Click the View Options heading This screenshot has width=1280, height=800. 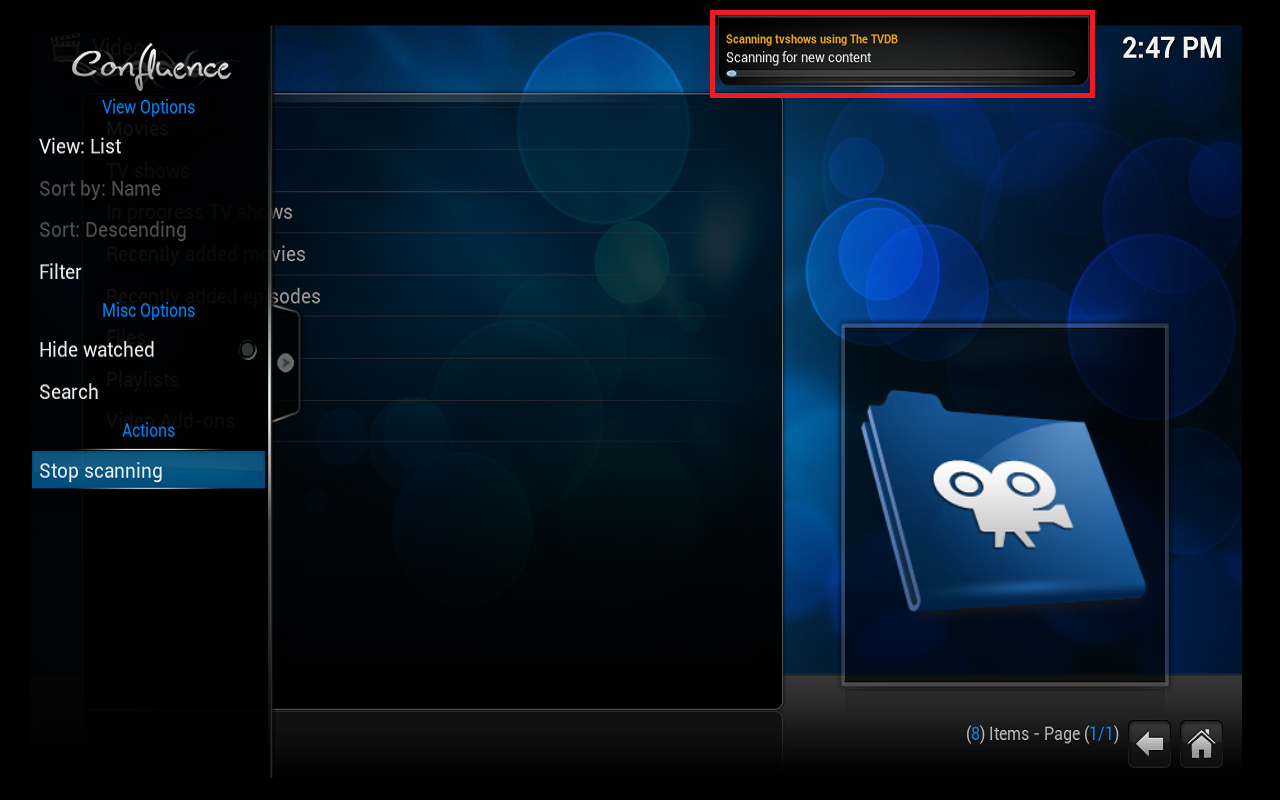[148, 107]
